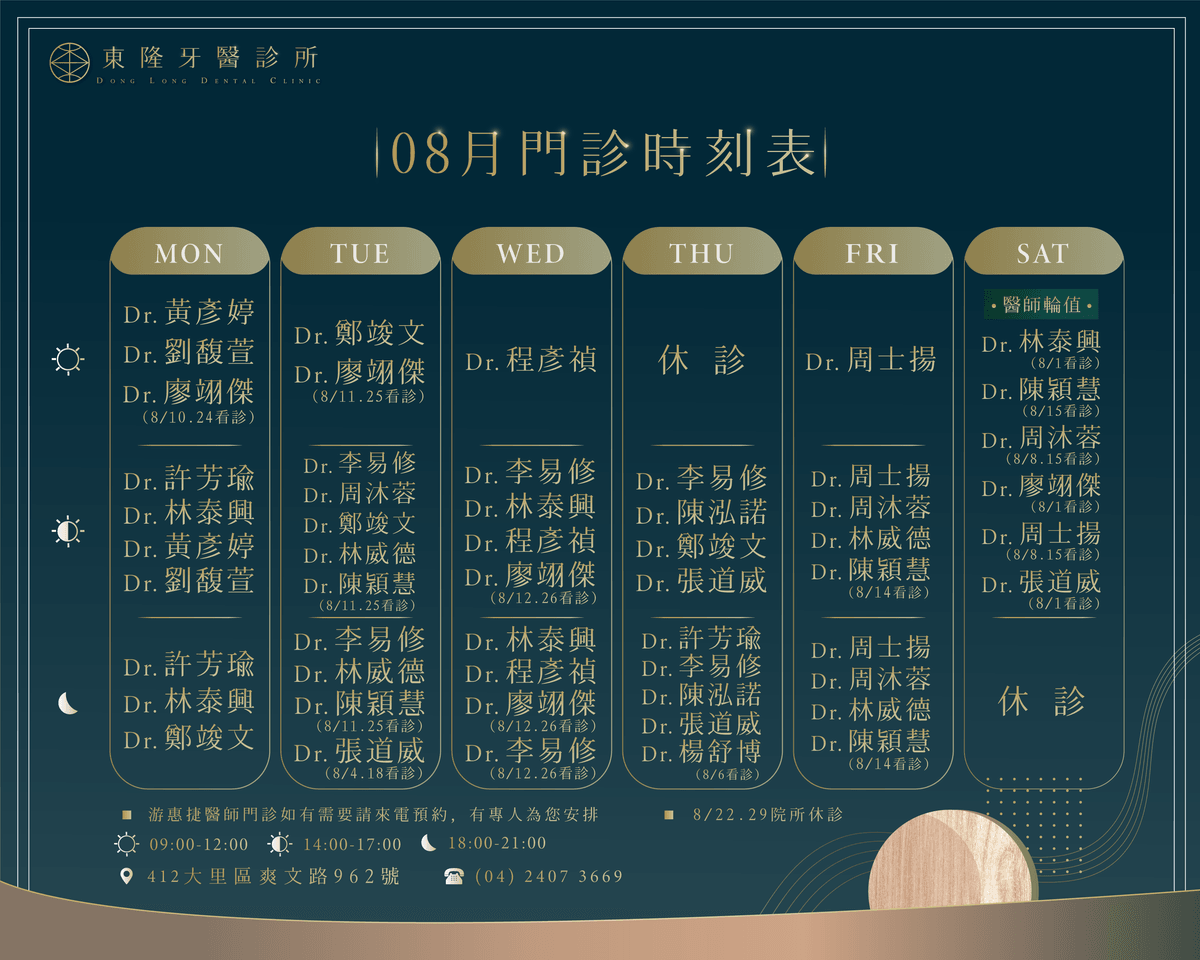The image size is (1200, 960).
Task: Click Dr. 劉馥萱 in MON morning slot
Action: (x=189, y=352)
